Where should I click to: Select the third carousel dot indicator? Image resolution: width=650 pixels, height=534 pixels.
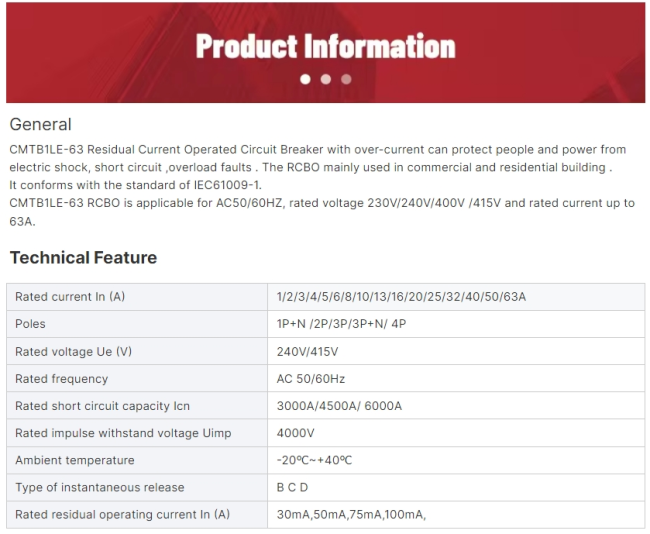coord(346,79)
